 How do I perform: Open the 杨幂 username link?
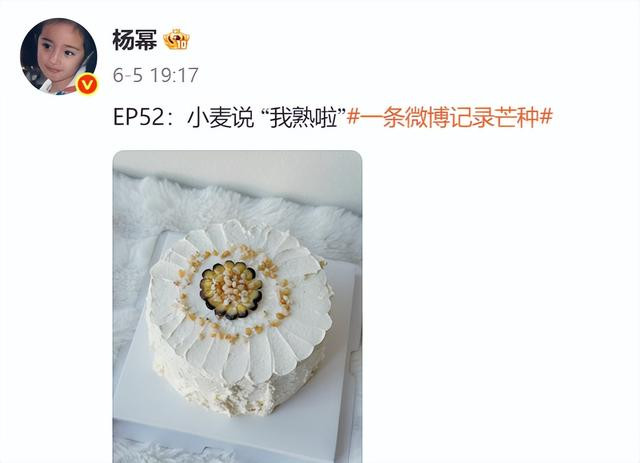pyautogui.click(x=135, y=40)
